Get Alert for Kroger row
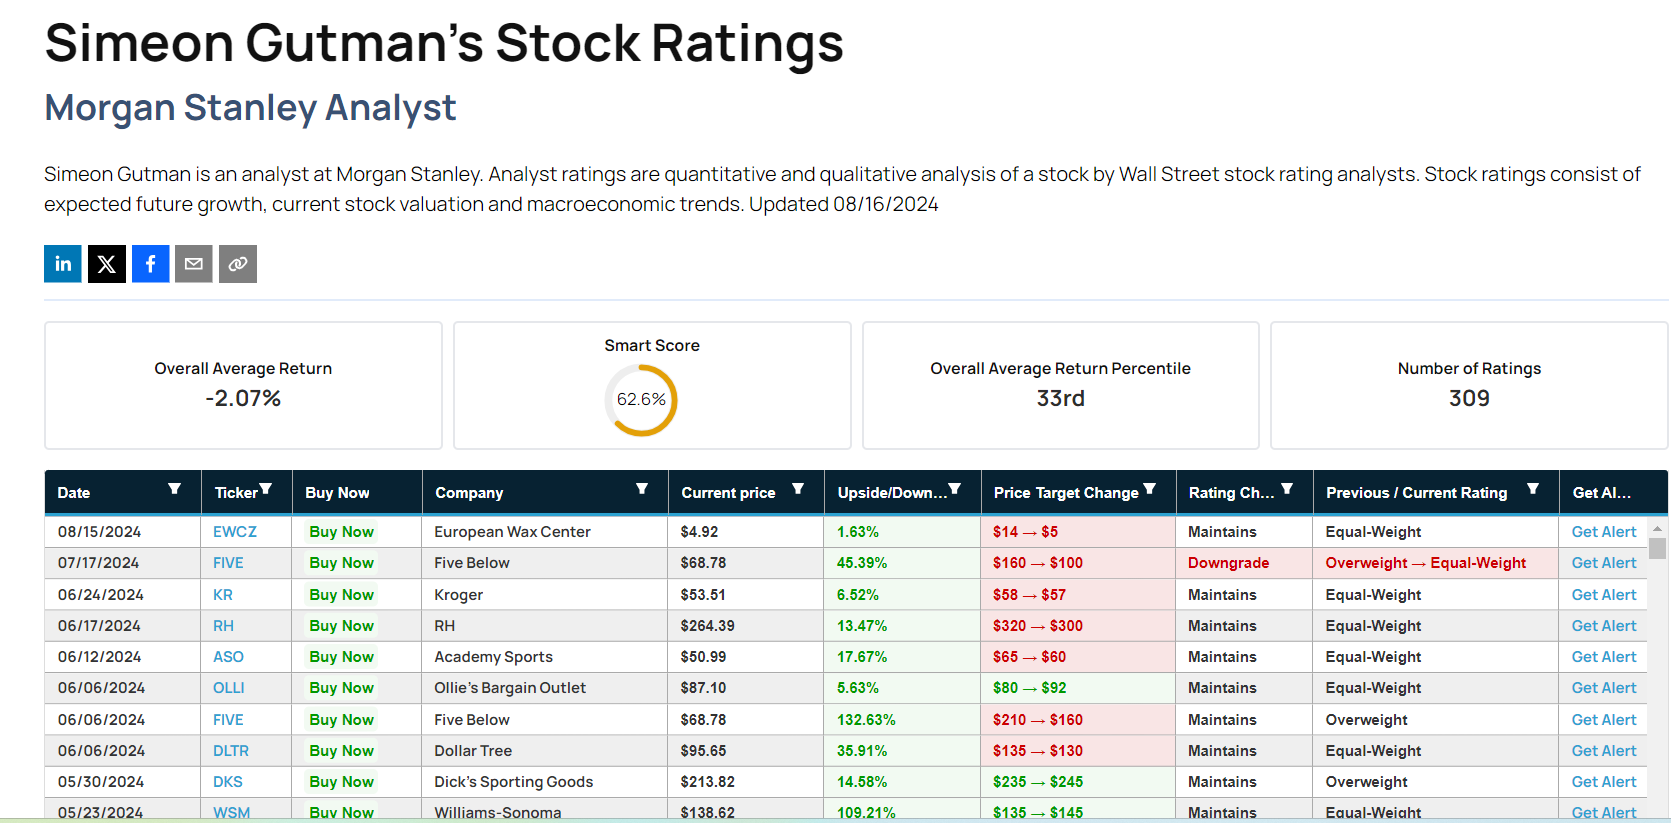The width and height of the screenshot is (1671, 823). pyautogui.click(x=1604, y=595)
